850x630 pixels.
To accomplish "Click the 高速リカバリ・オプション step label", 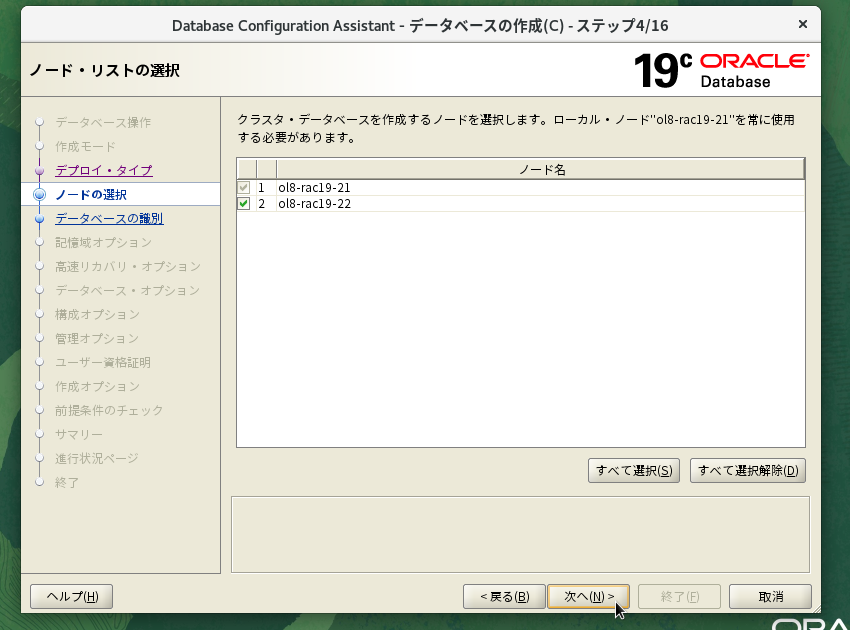I will click(128, 267).
